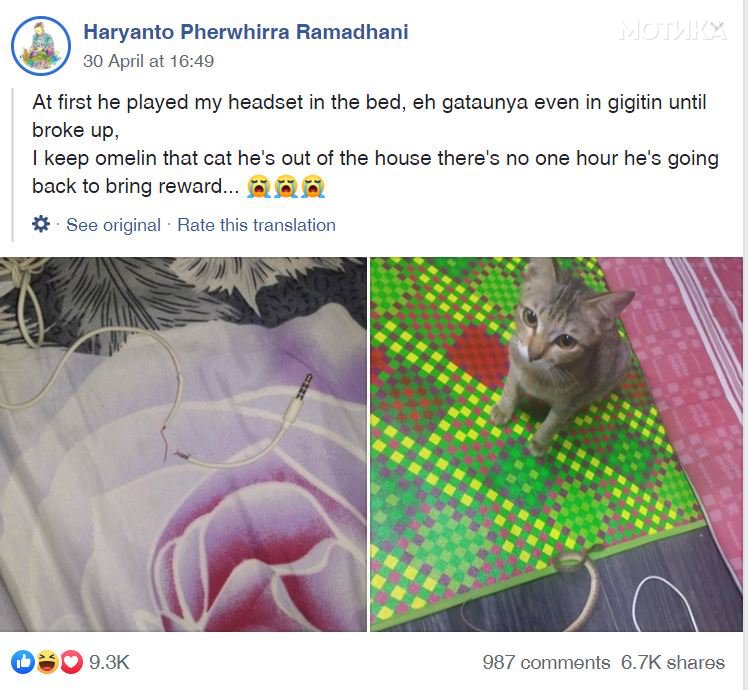Click the blue Like reaction icon
The height and width of the screenshot is (690, 748).
[22, 662]
